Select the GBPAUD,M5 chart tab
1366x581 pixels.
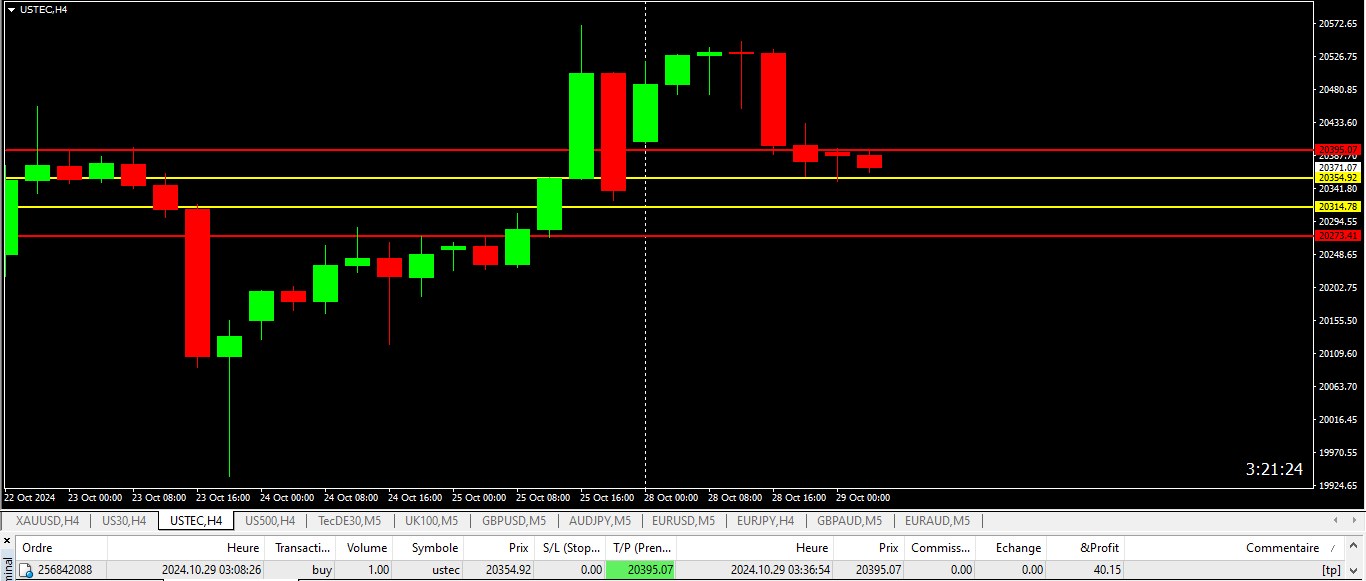click(849, 521)
